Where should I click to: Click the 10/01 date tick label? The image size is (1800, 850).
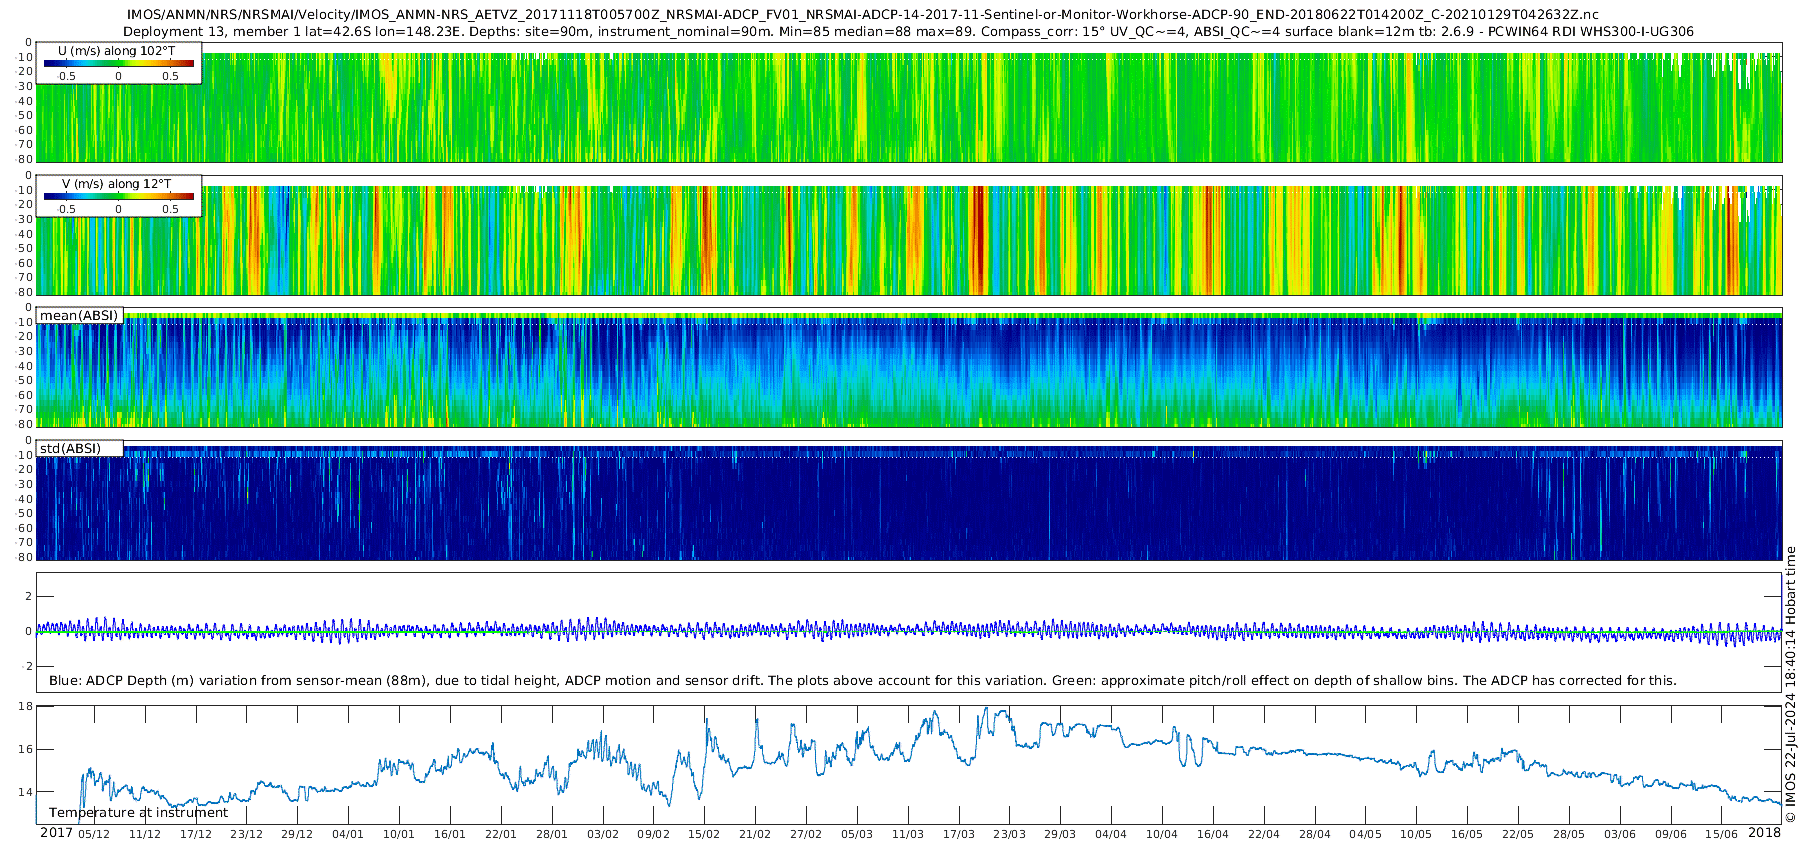[x=398, y=834]
